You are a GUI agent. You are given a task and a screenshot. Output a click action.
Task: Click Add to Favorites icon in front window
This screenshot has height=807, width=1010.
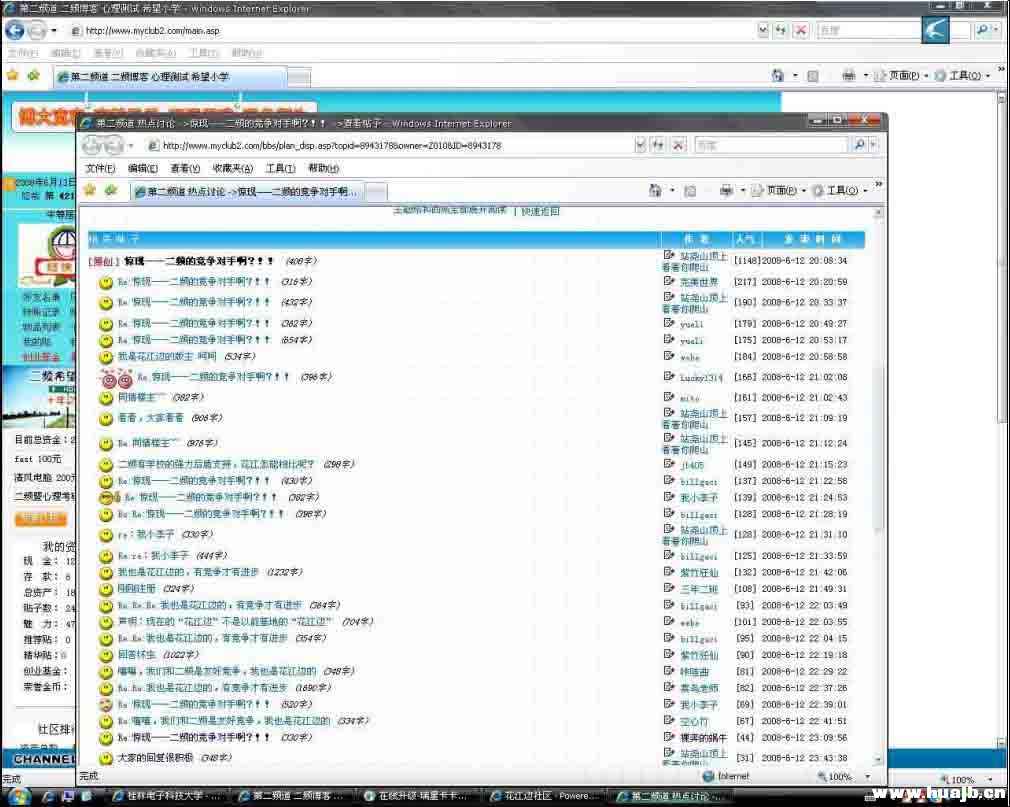110,190
